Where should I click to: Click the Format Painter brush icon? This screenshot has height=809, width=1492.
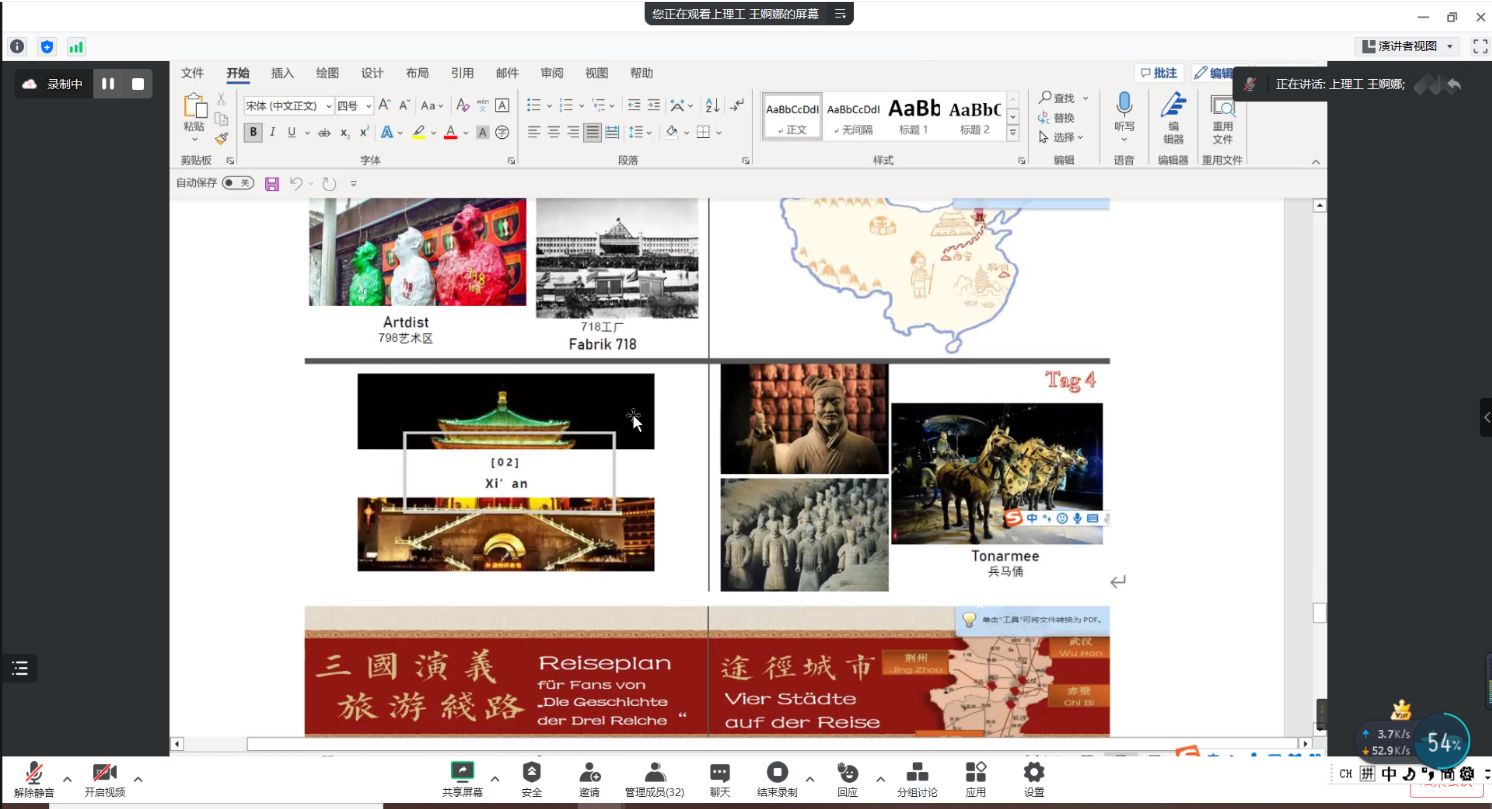222,139
